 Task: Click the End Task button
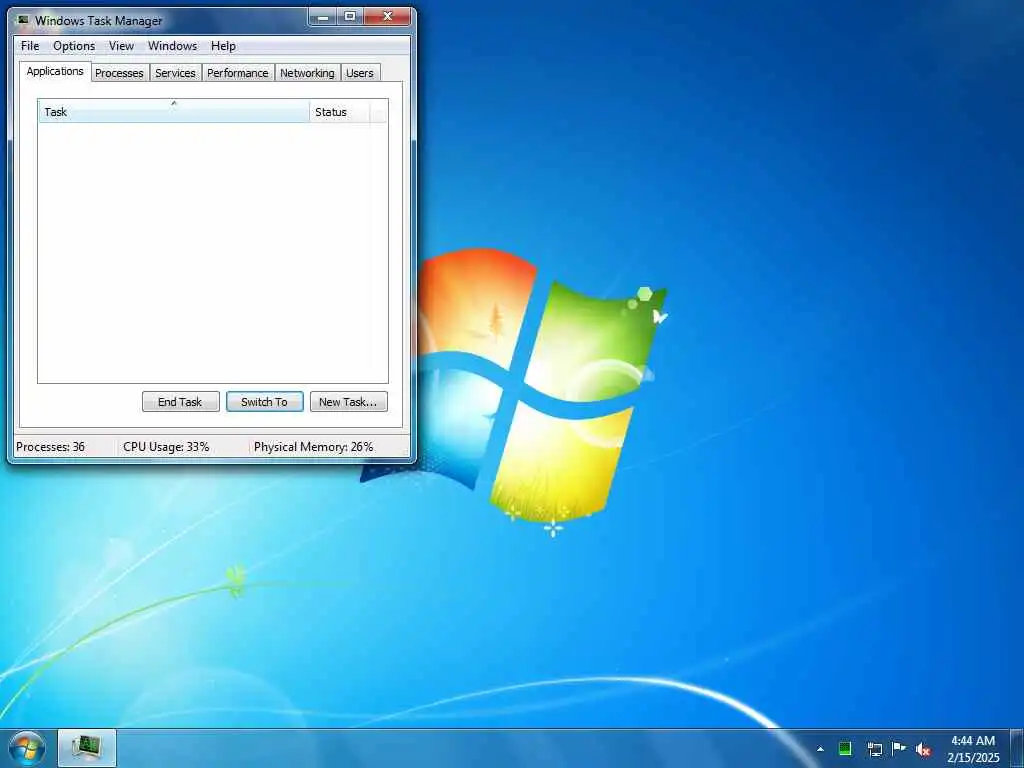180,402
